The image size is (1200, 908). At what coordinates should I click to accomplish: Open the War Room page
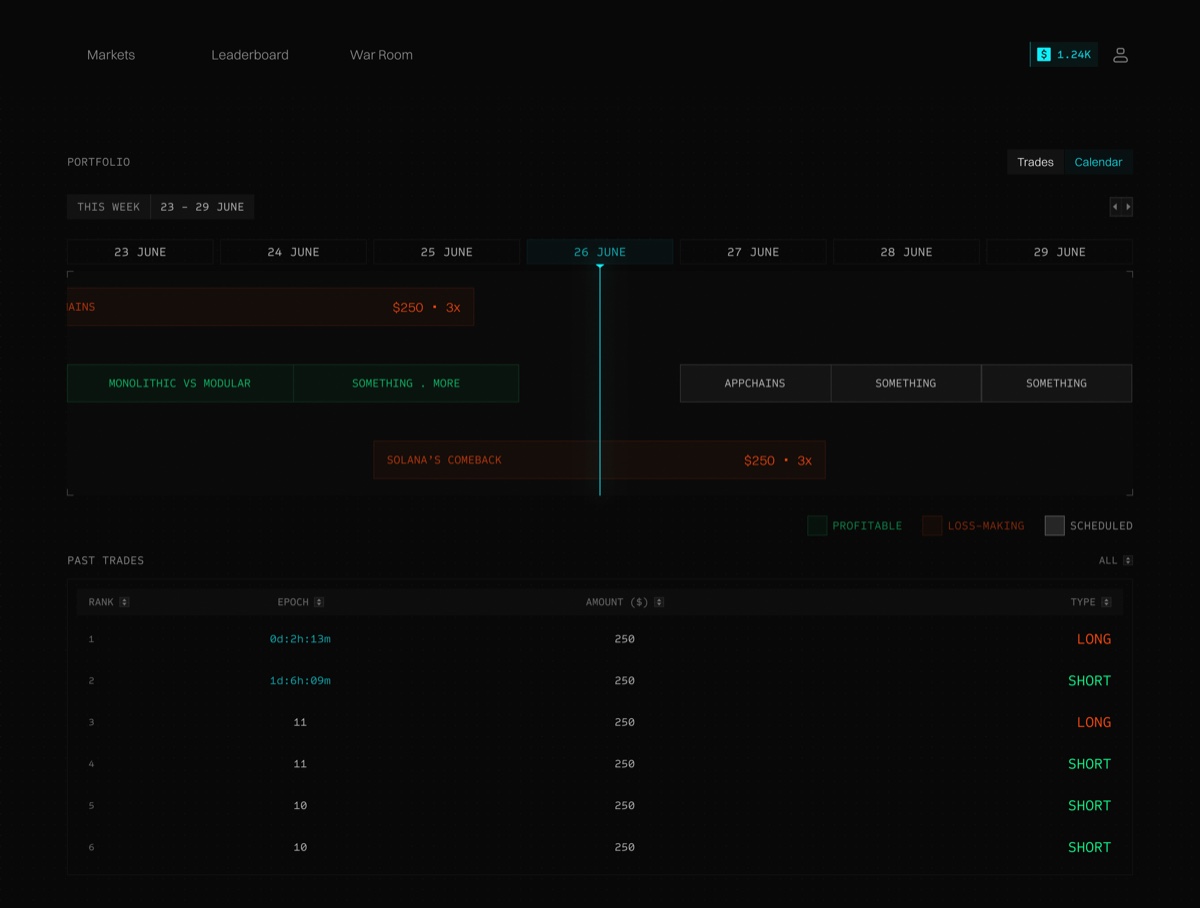click(381, 55)
